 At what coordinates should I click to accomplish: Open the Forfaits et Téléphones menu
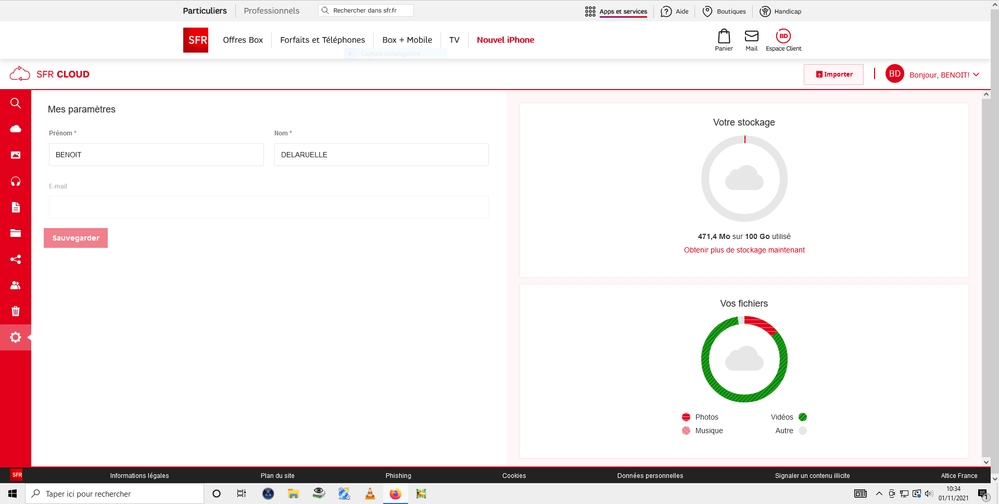(322, 40)
